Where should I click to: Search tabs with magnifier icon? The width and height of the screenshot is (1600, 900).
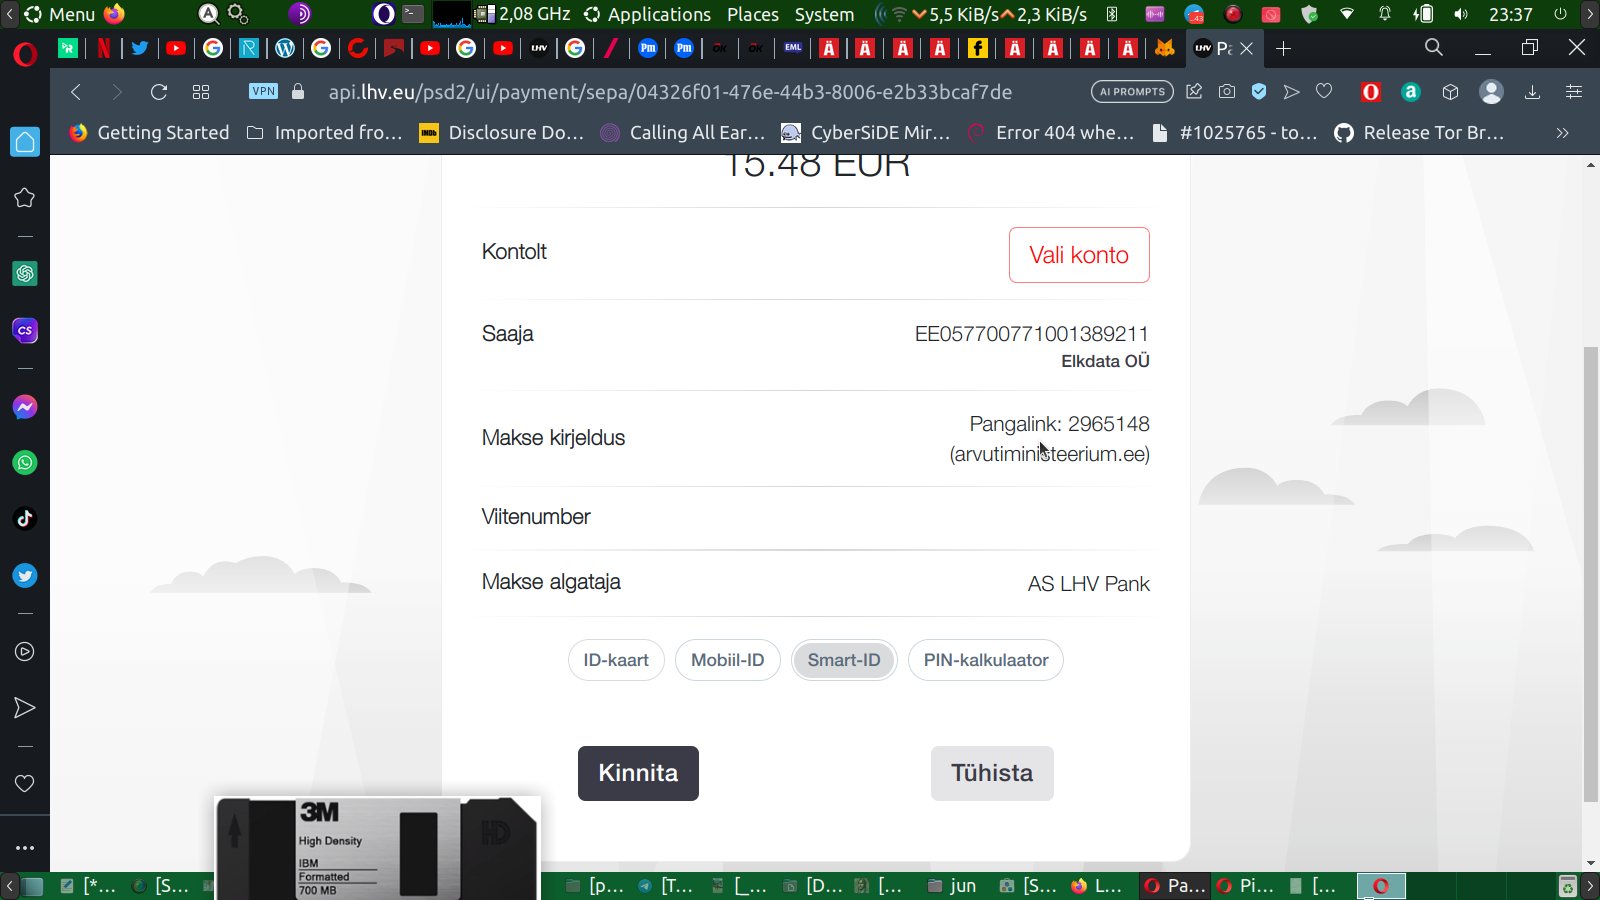coord(1434,48)
